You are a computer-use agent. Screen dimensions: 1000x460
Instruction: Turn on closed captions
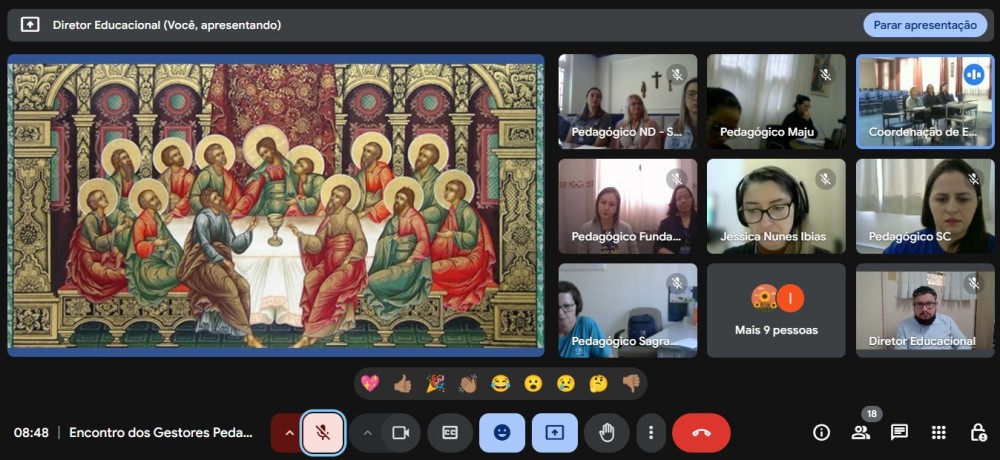450,433
